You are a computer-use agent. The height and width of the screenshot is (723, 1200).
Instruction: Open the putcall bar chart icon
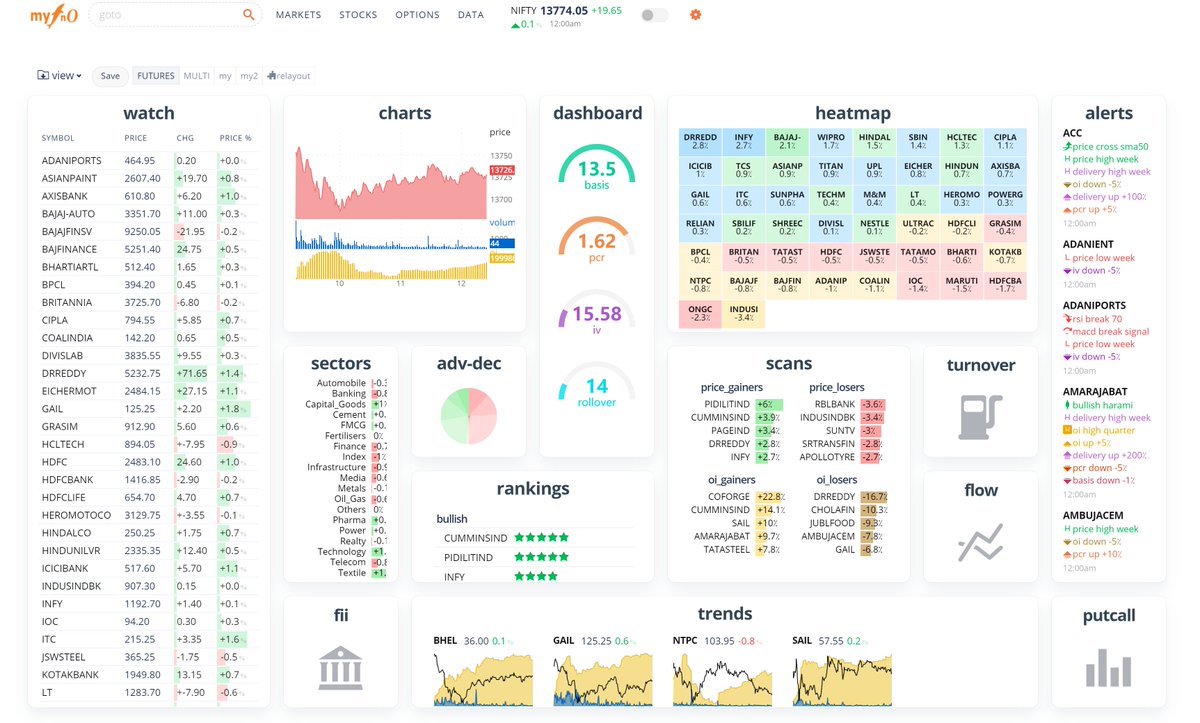coord(1108,668)
